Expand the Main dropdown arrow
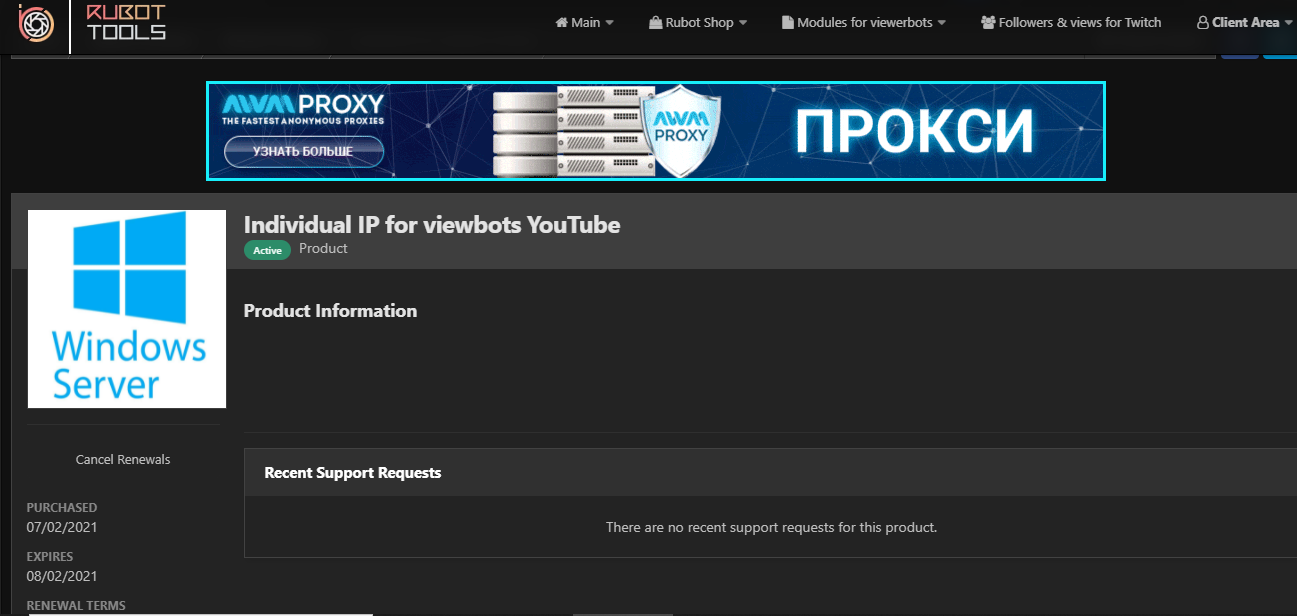 tap(610, 23)
